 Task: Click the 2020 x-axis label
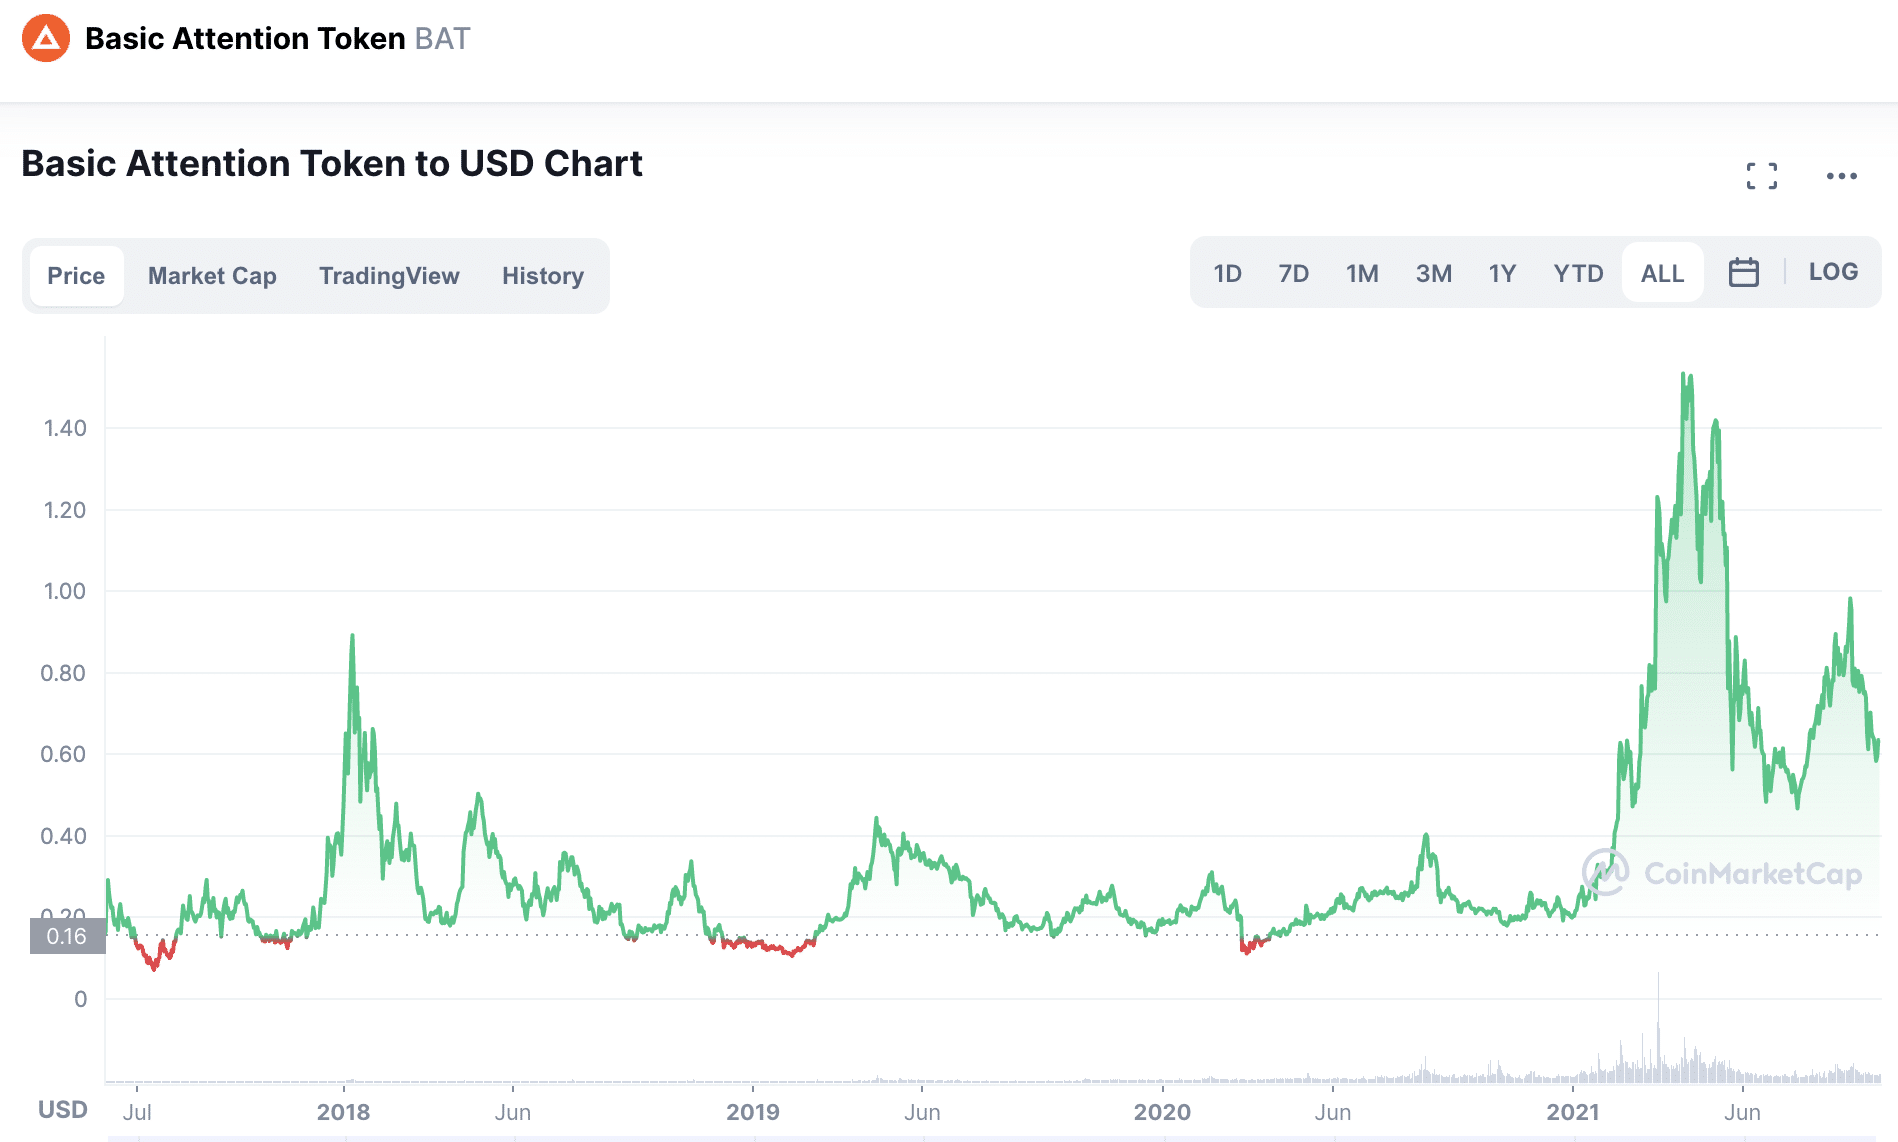coord(1162,1112)
